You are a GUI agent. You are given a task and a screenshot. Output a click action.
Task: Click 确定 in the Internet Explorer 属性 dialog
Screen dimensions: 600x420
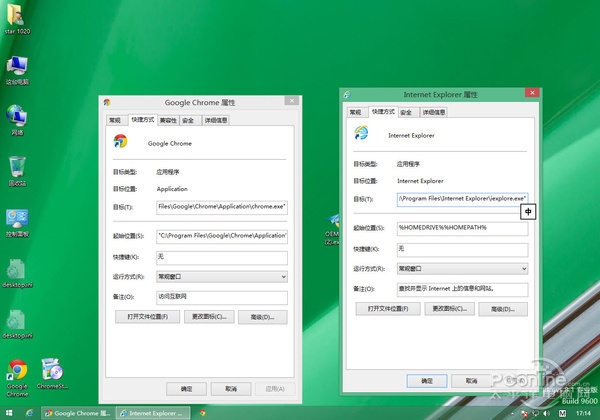pos(427,381)
